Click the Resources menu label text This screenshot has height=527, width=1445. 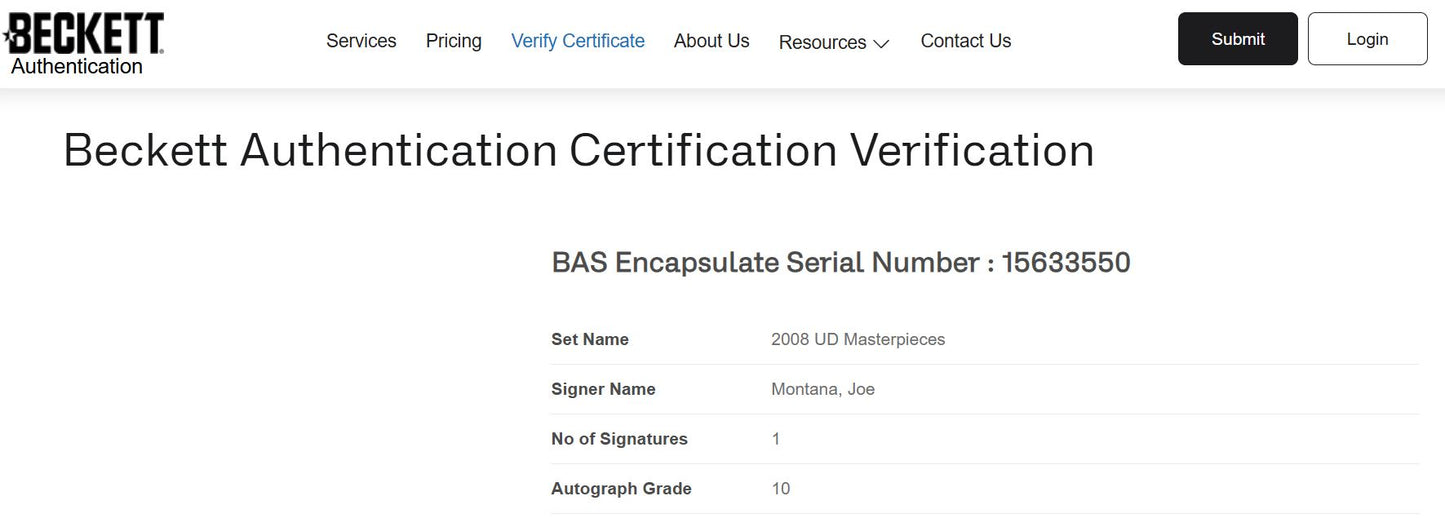822,42
